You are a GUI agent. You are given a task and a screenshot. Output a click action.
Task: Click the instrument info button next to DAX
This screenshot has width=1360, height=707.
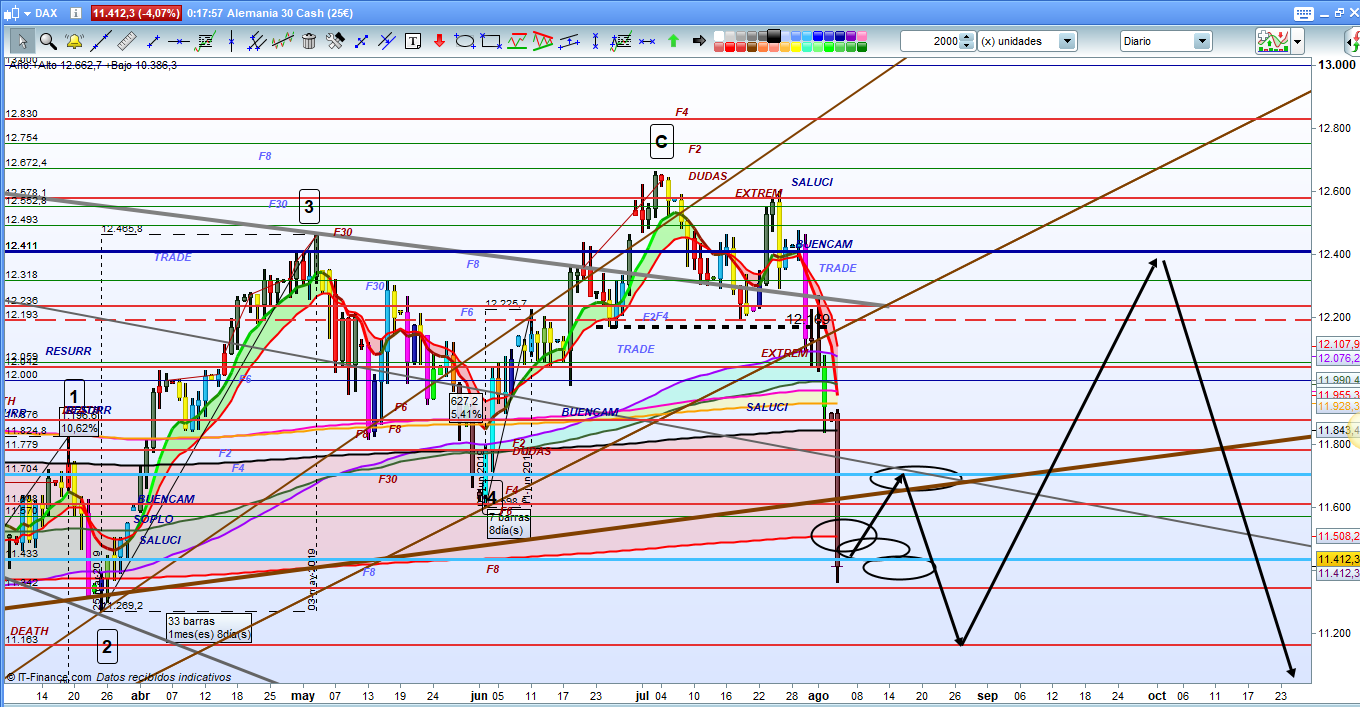74,13
